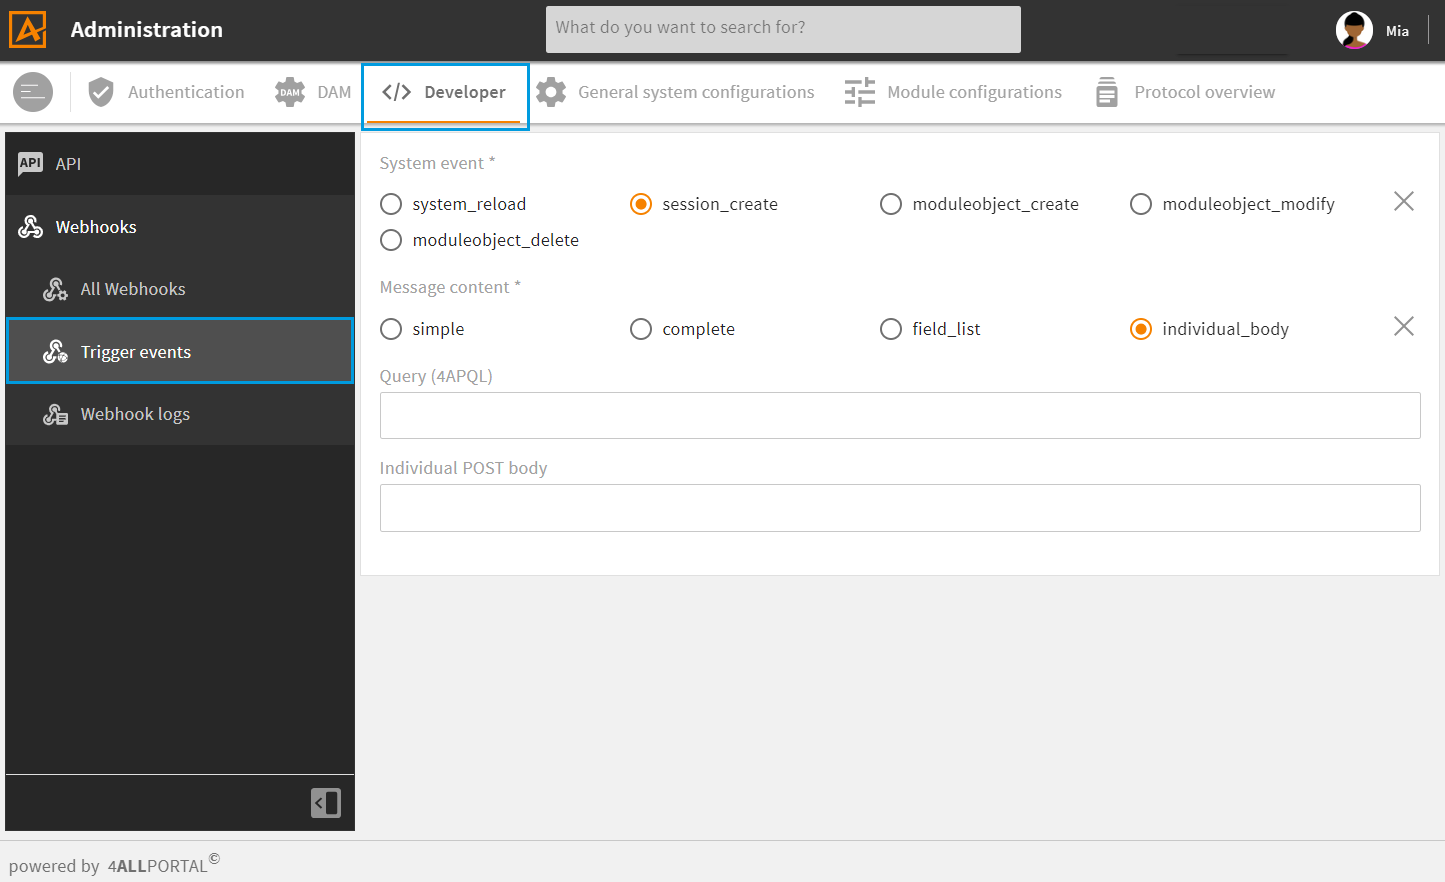Click the Authentication shield icon
Screen dimensions: 1445x882
[101, 92]
